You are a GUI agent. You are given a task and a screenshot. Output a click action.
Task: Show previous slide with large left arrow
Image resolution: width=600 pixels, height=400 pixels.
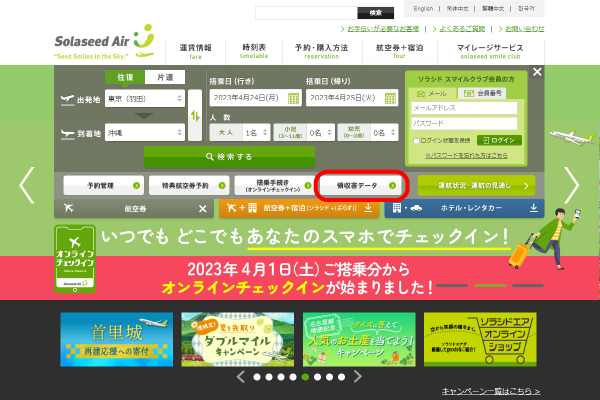click(27, 185)
